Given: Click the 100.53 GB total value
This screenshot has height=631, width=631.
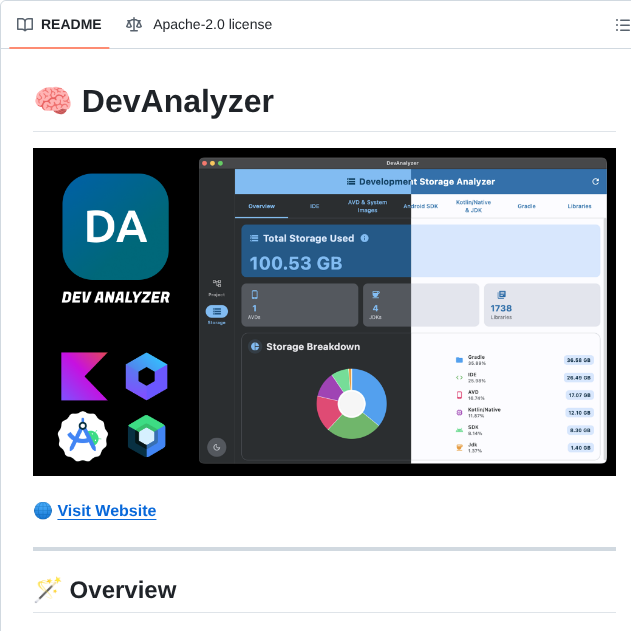Looking at the screenshot, I should point(296,264).
